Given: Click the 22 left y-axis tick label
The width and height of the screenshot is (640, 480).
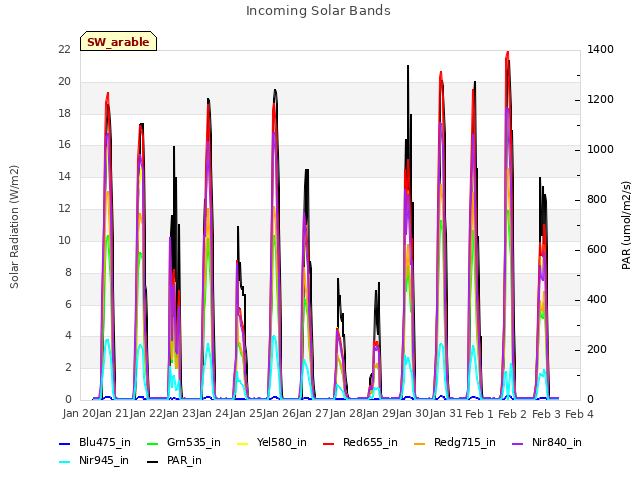Looking at the screenshot, I should (64, 49).
